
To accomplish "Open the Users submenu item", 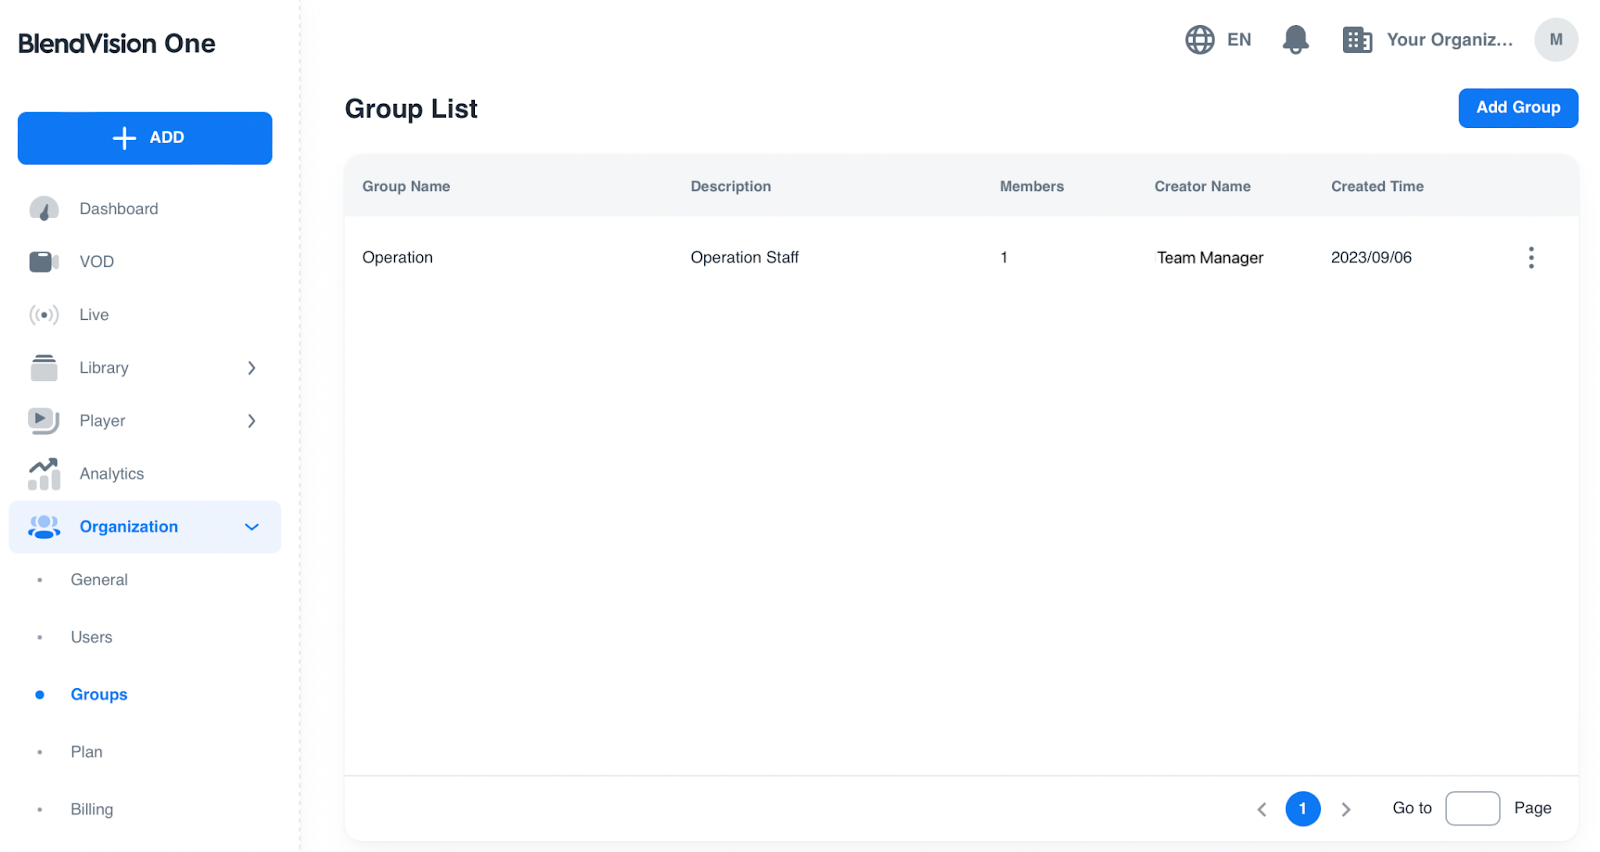I will tap(91, 637).
